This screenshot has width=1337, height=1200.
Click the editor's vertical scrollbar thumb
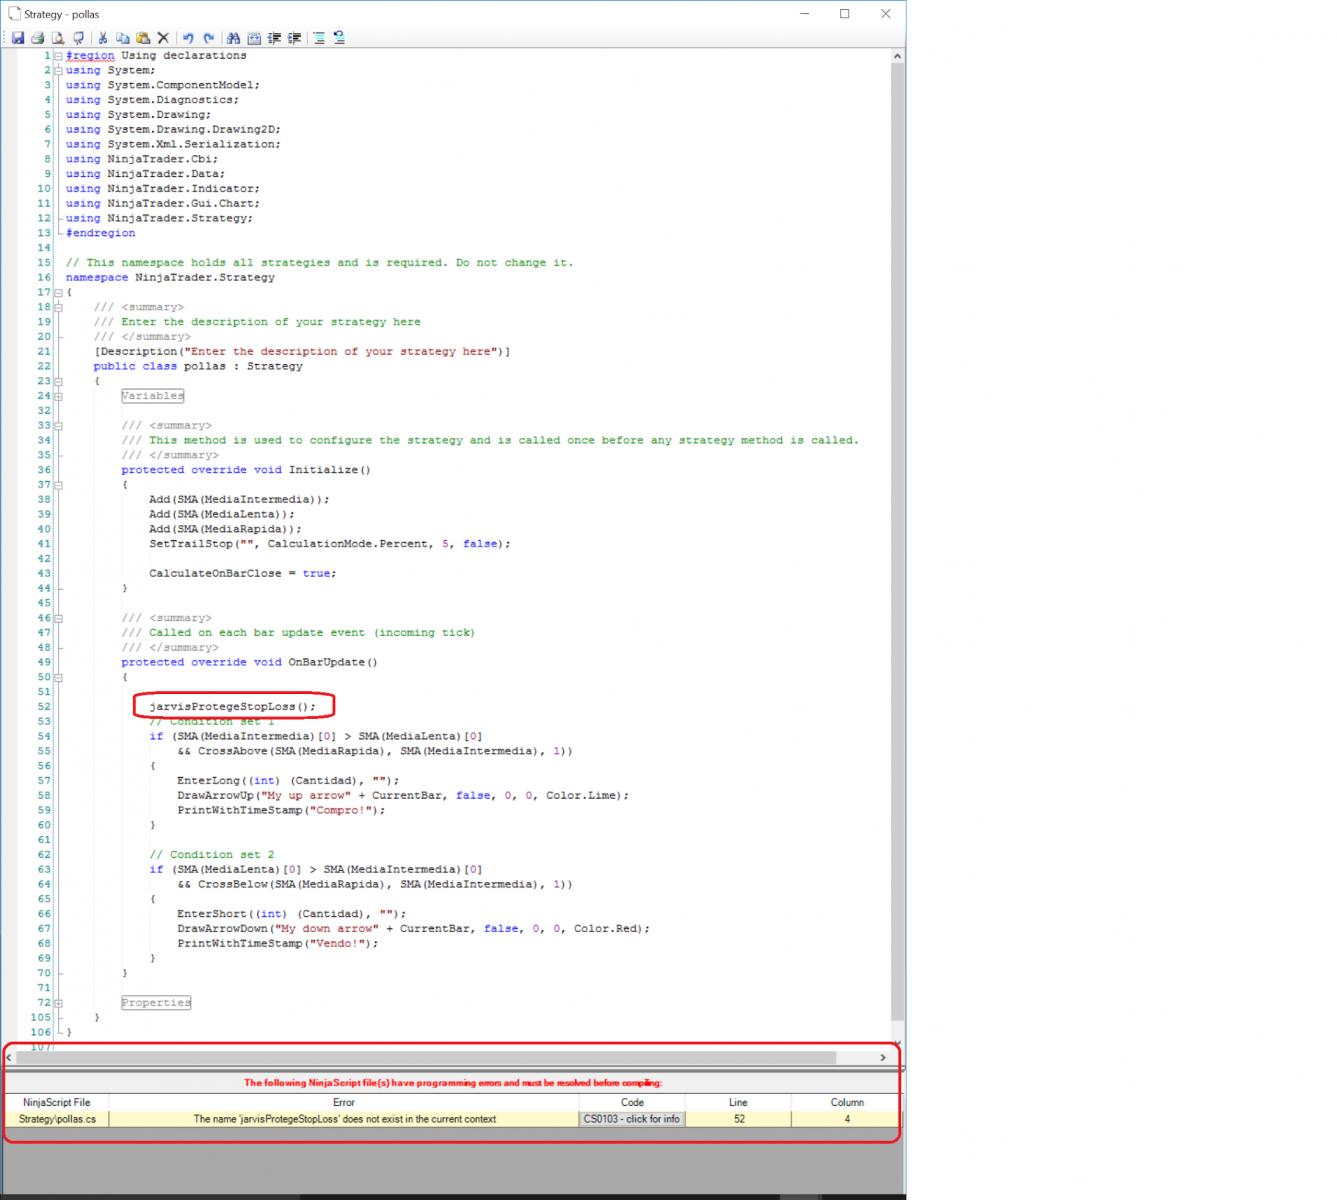(x=898, y=542)
